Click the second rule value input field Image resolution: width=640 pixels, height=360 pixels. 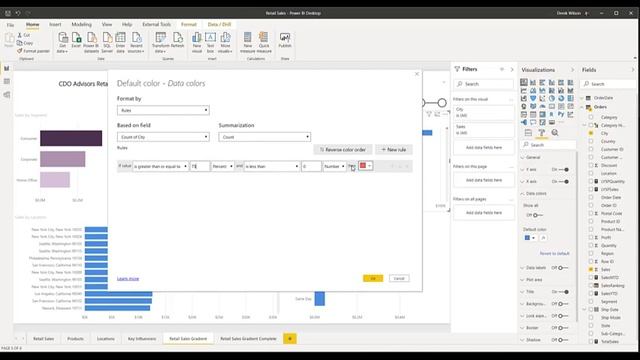point(311,167)
